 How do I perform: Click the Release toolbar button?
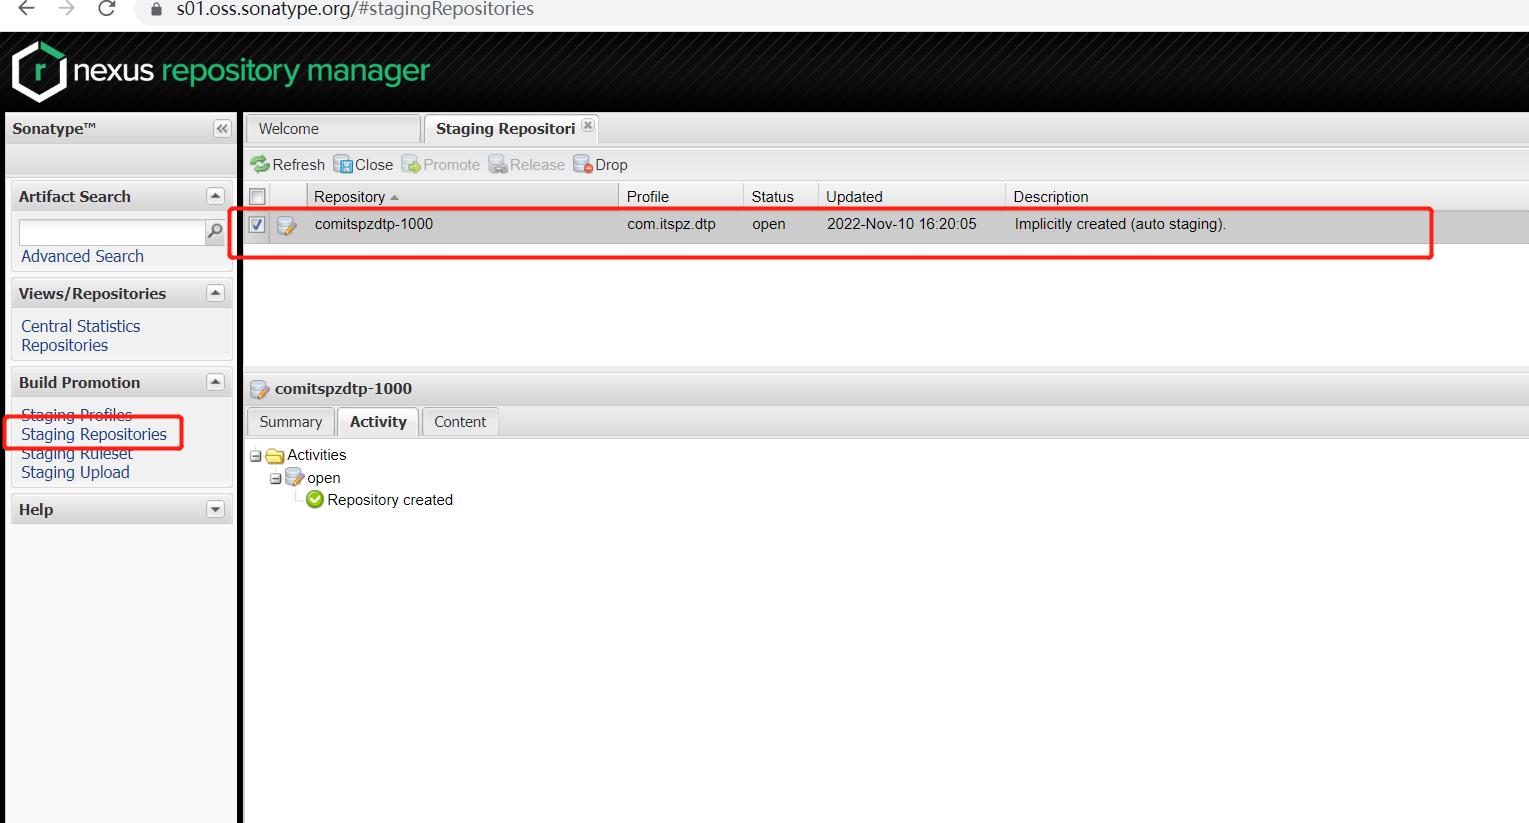click(527, 165)
